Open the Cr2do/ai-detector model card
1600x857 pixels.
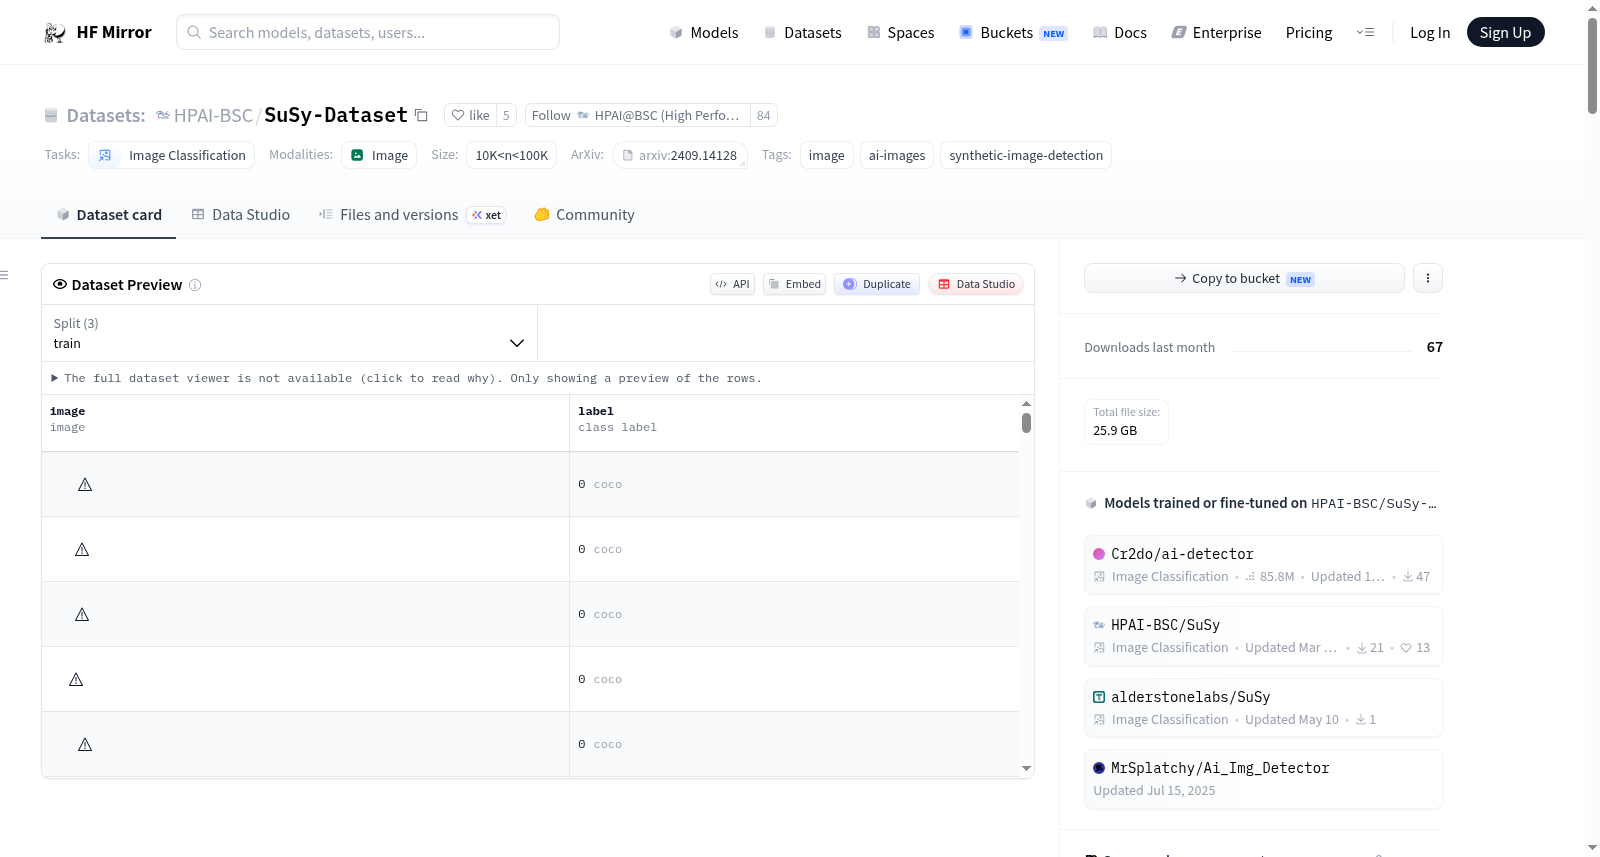pyautogui.click(x=1263, y=565)
